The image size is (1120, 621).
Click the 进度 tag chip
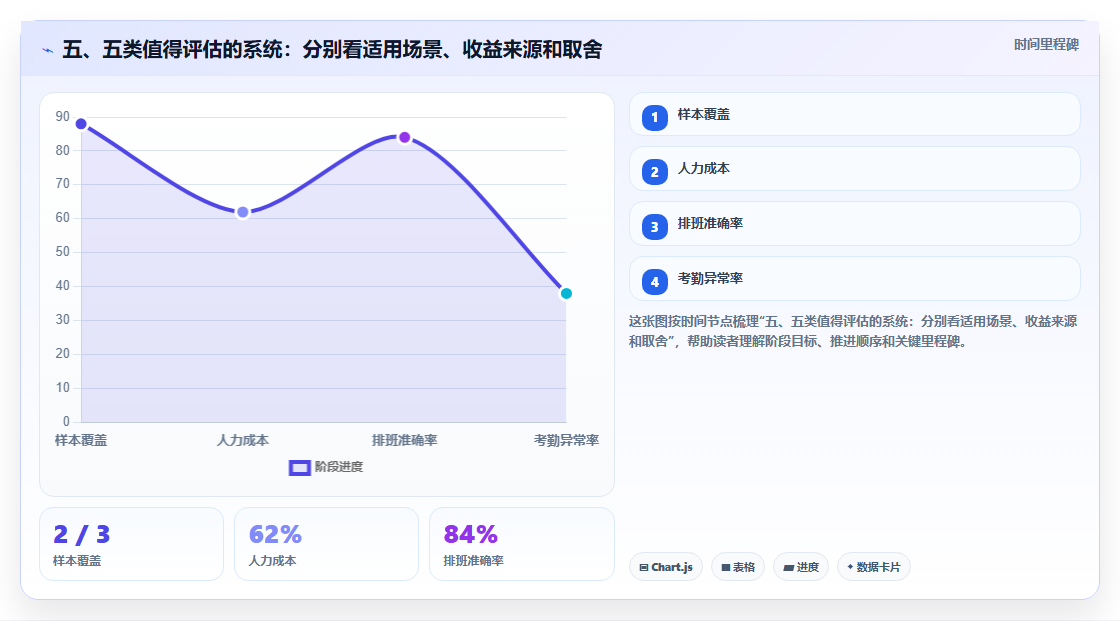(801, 567)
